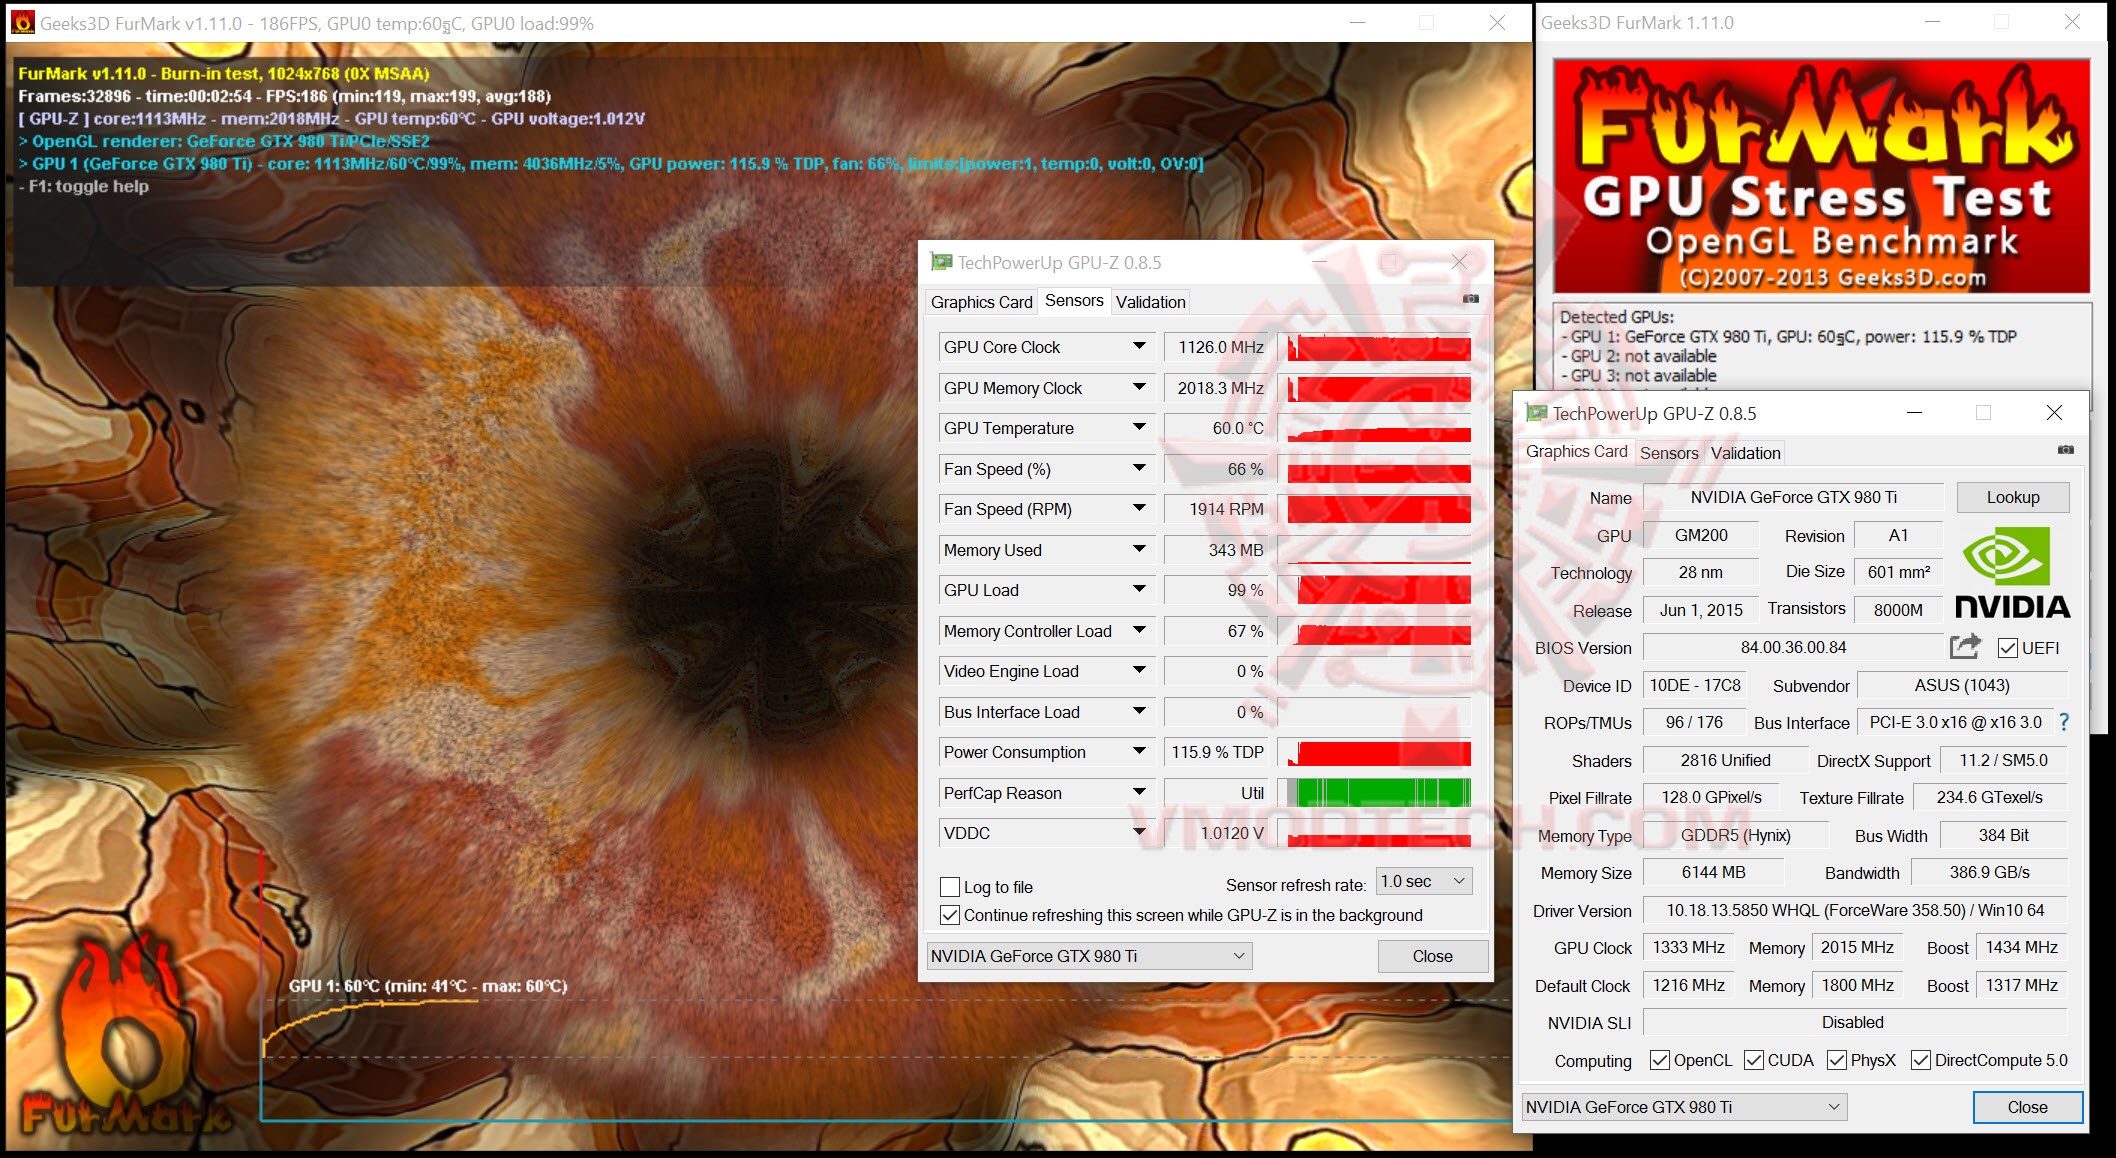This screenshot has width=2116, height=1158.
Task: Toggle the UEFI checkbox
Action: point(2007,648)
